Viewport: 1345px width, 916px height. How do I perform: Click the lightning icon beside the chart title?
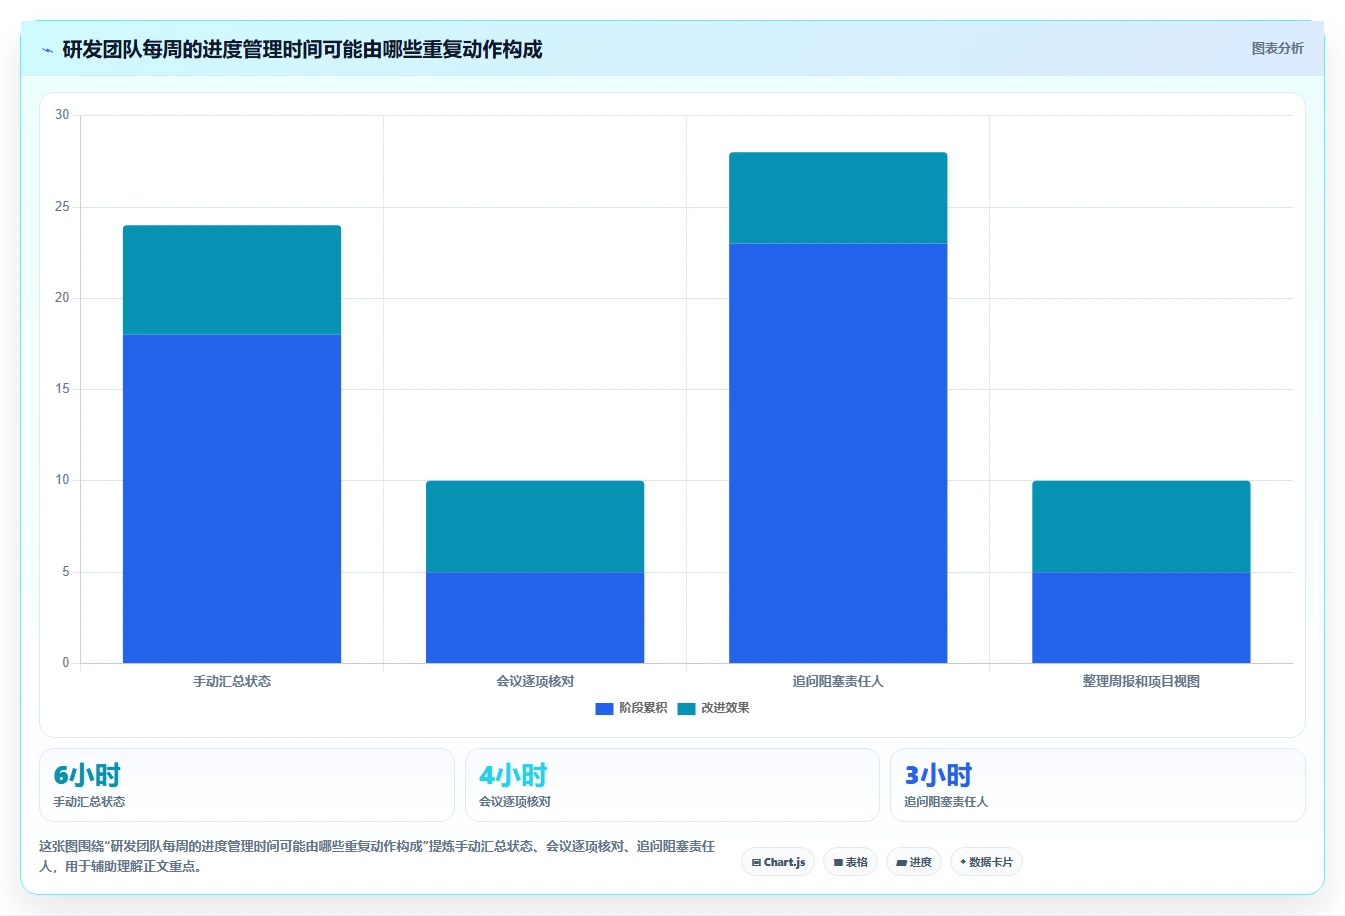(47, 50)
